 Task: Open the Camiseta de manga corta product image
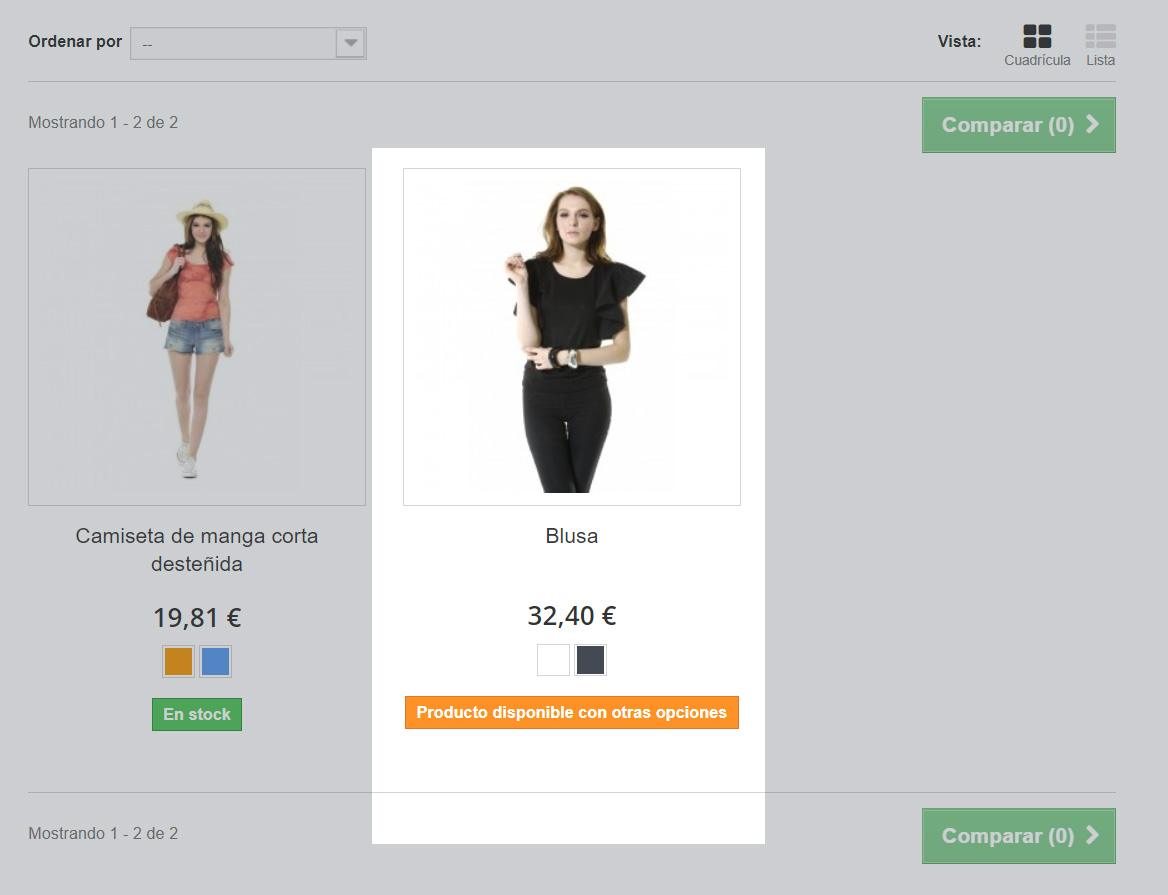pyautogui.click(x=197, y=336)
